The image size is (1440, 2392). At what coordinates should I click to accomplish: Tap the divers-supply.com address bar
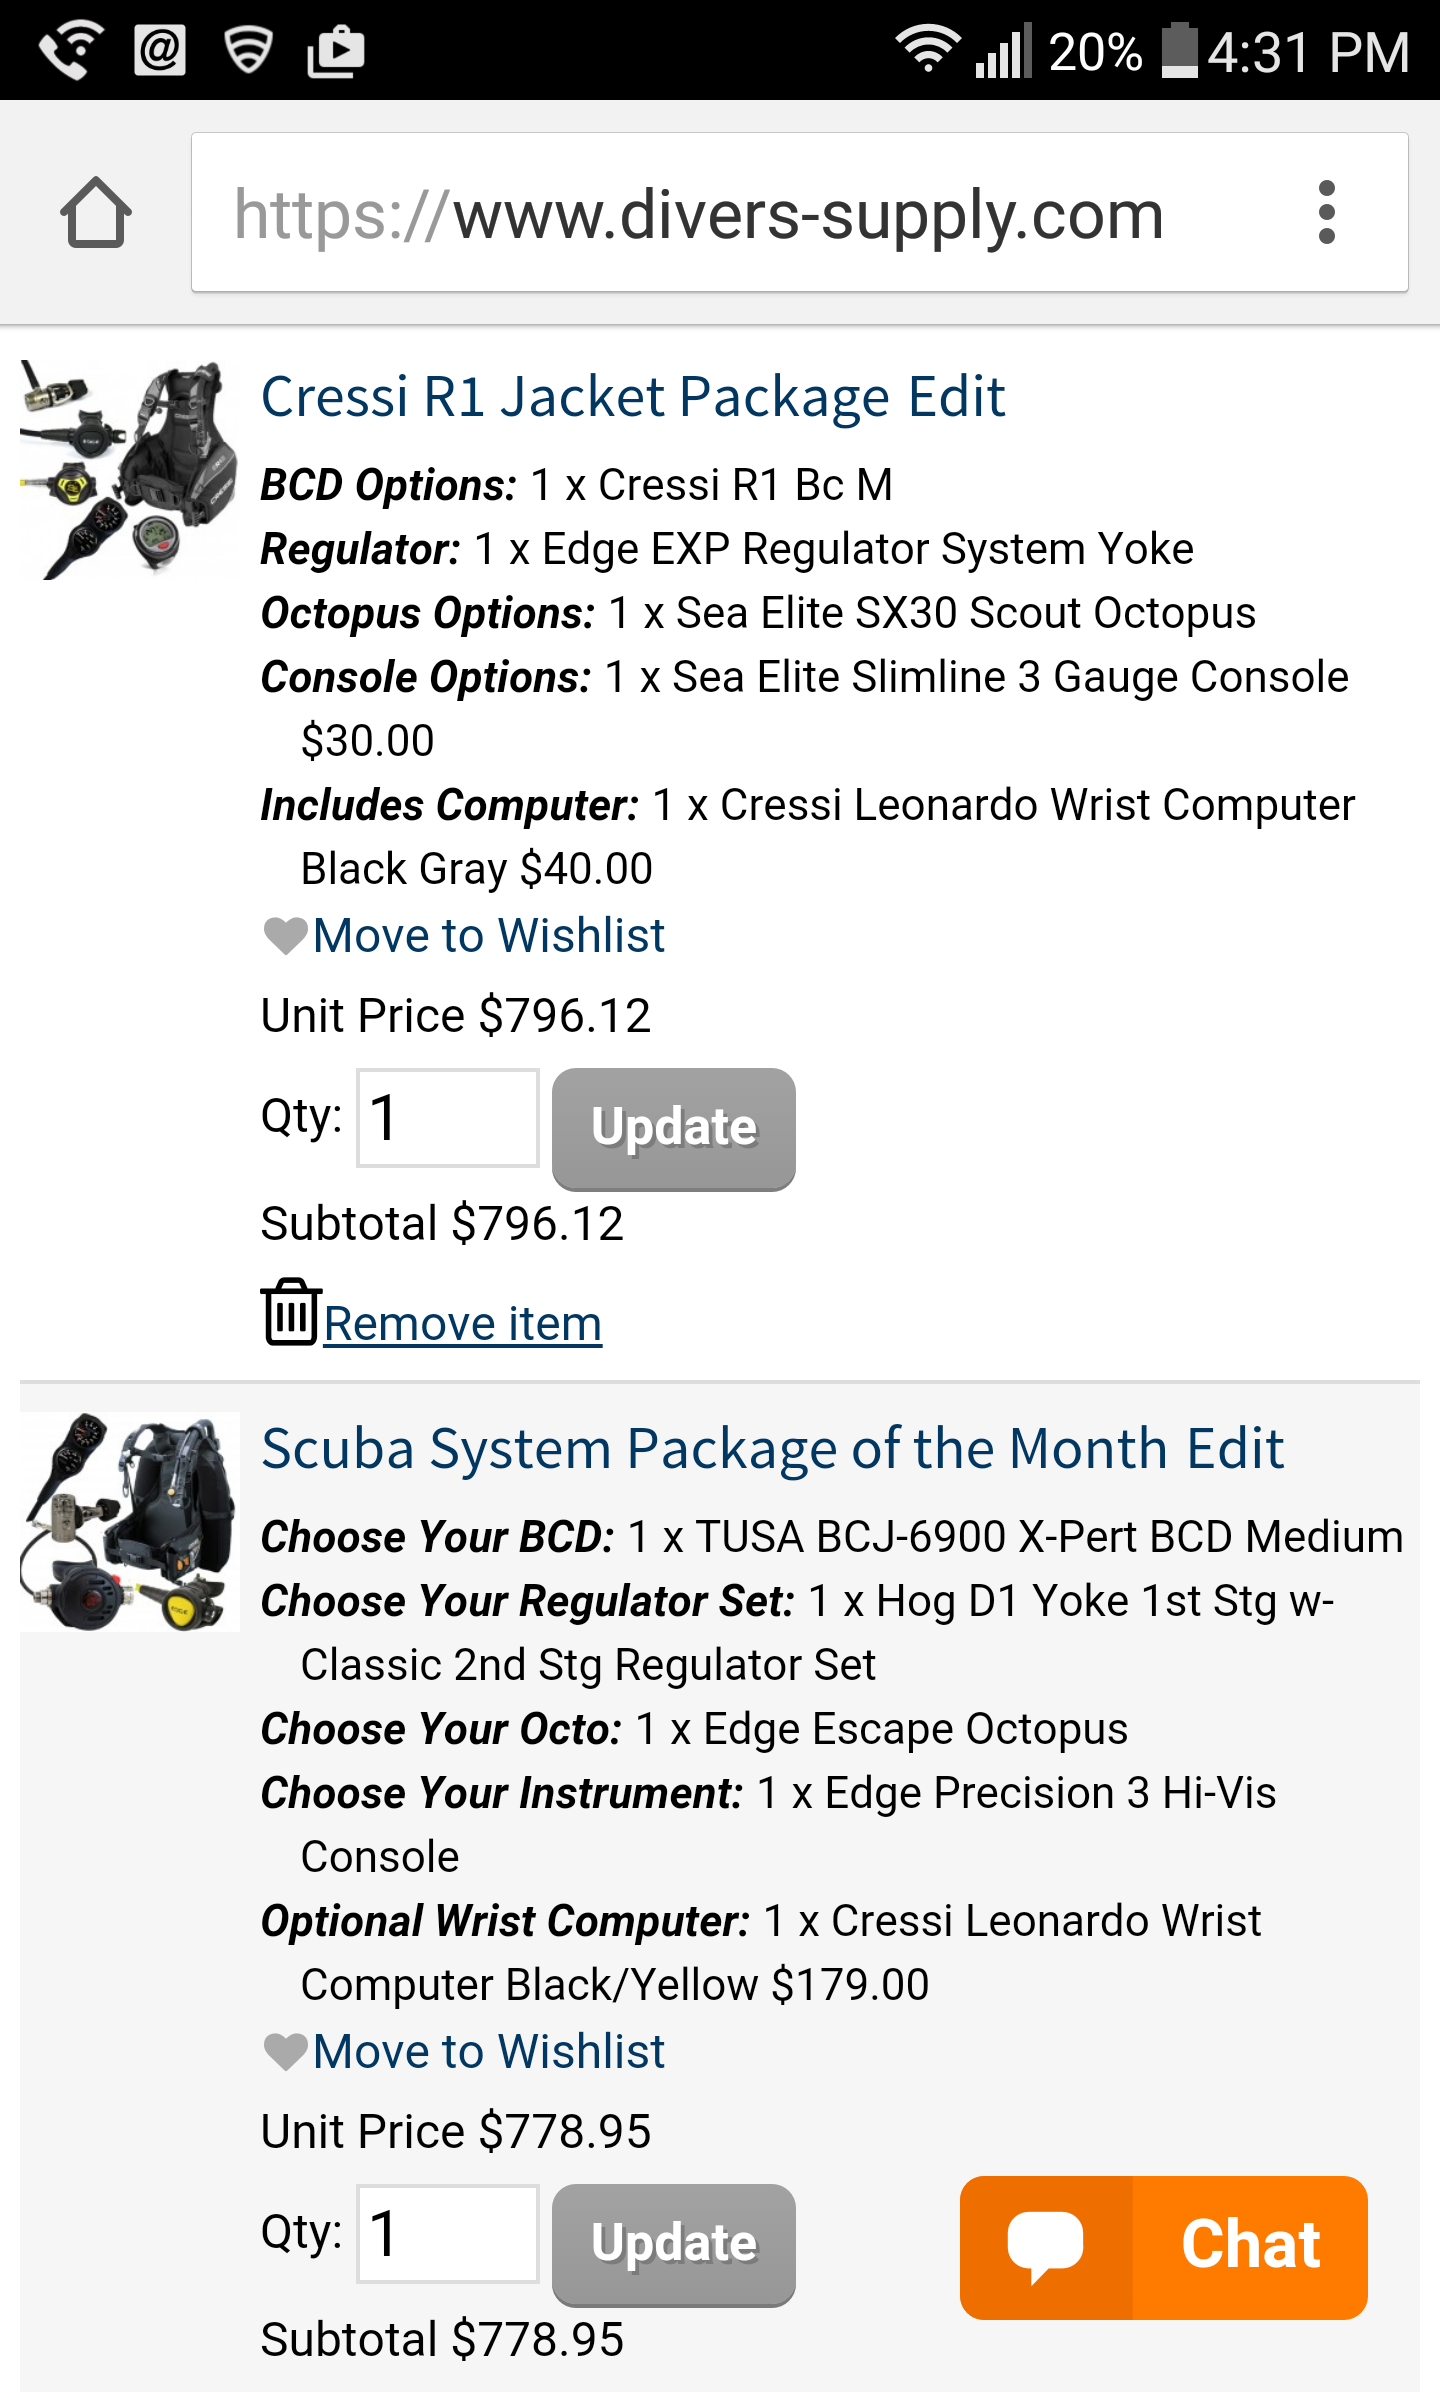pyautogui.click(x=740, y=213)
